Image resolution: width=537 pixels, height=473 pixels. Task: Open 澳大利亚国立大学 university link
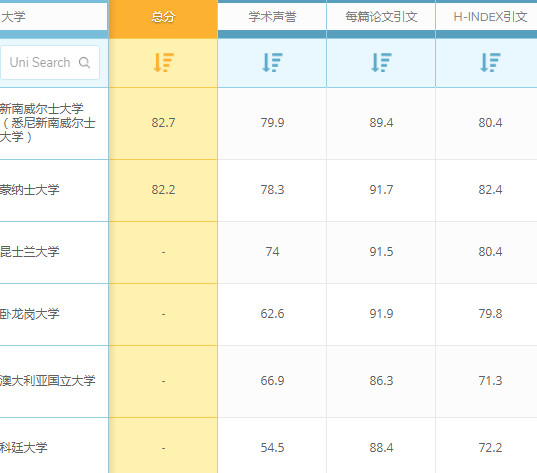(48, 381)
